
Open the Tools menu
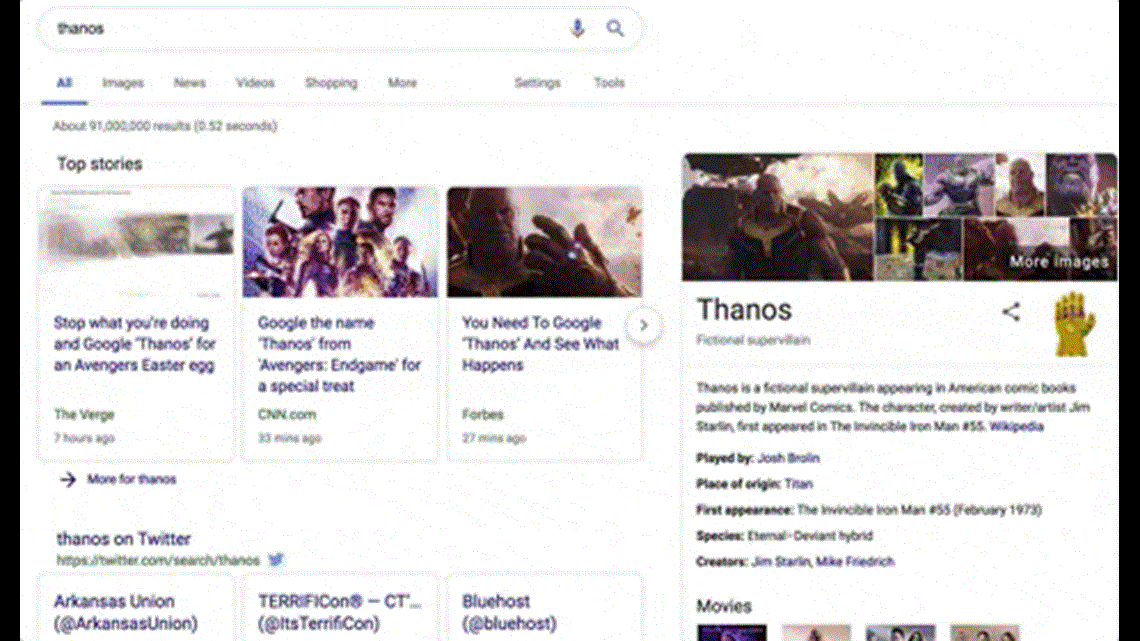coord(609,83)
